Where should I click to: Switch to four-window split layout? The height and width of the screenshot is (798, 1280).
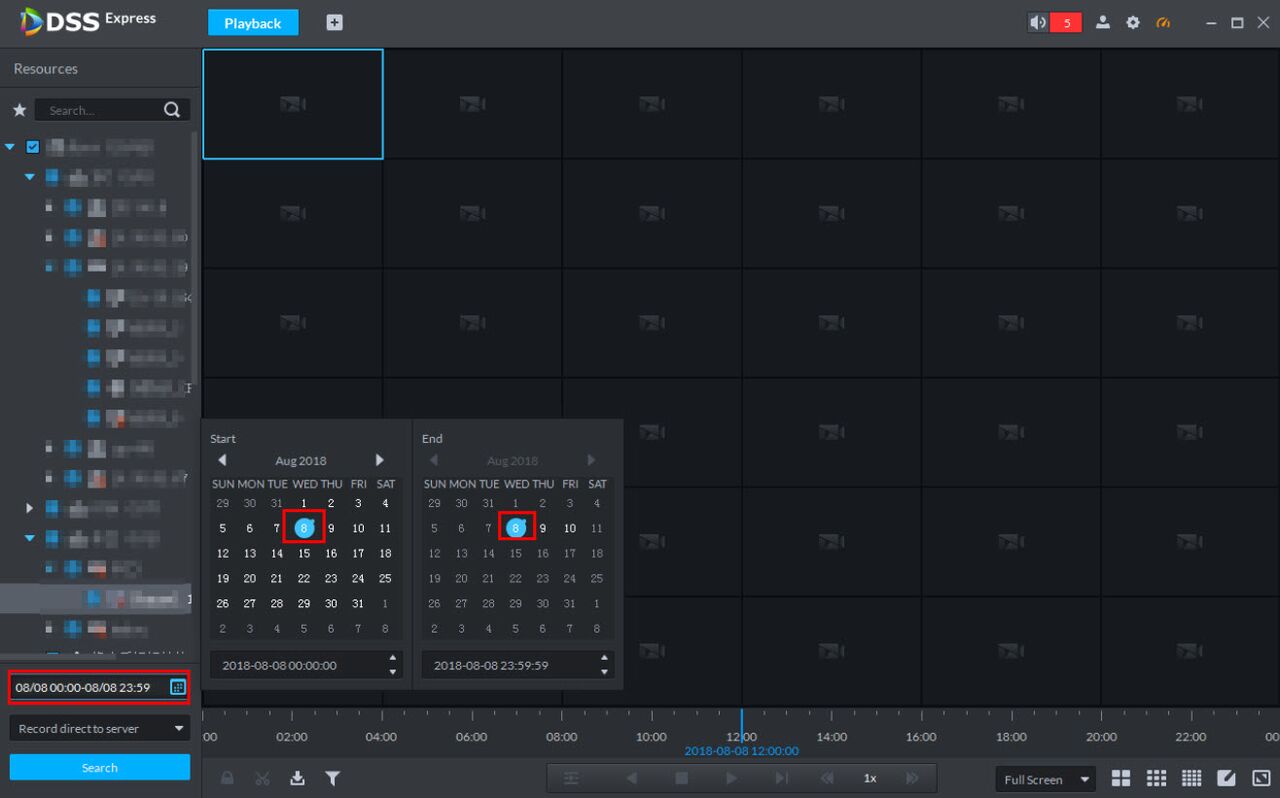click(1121, 778)
